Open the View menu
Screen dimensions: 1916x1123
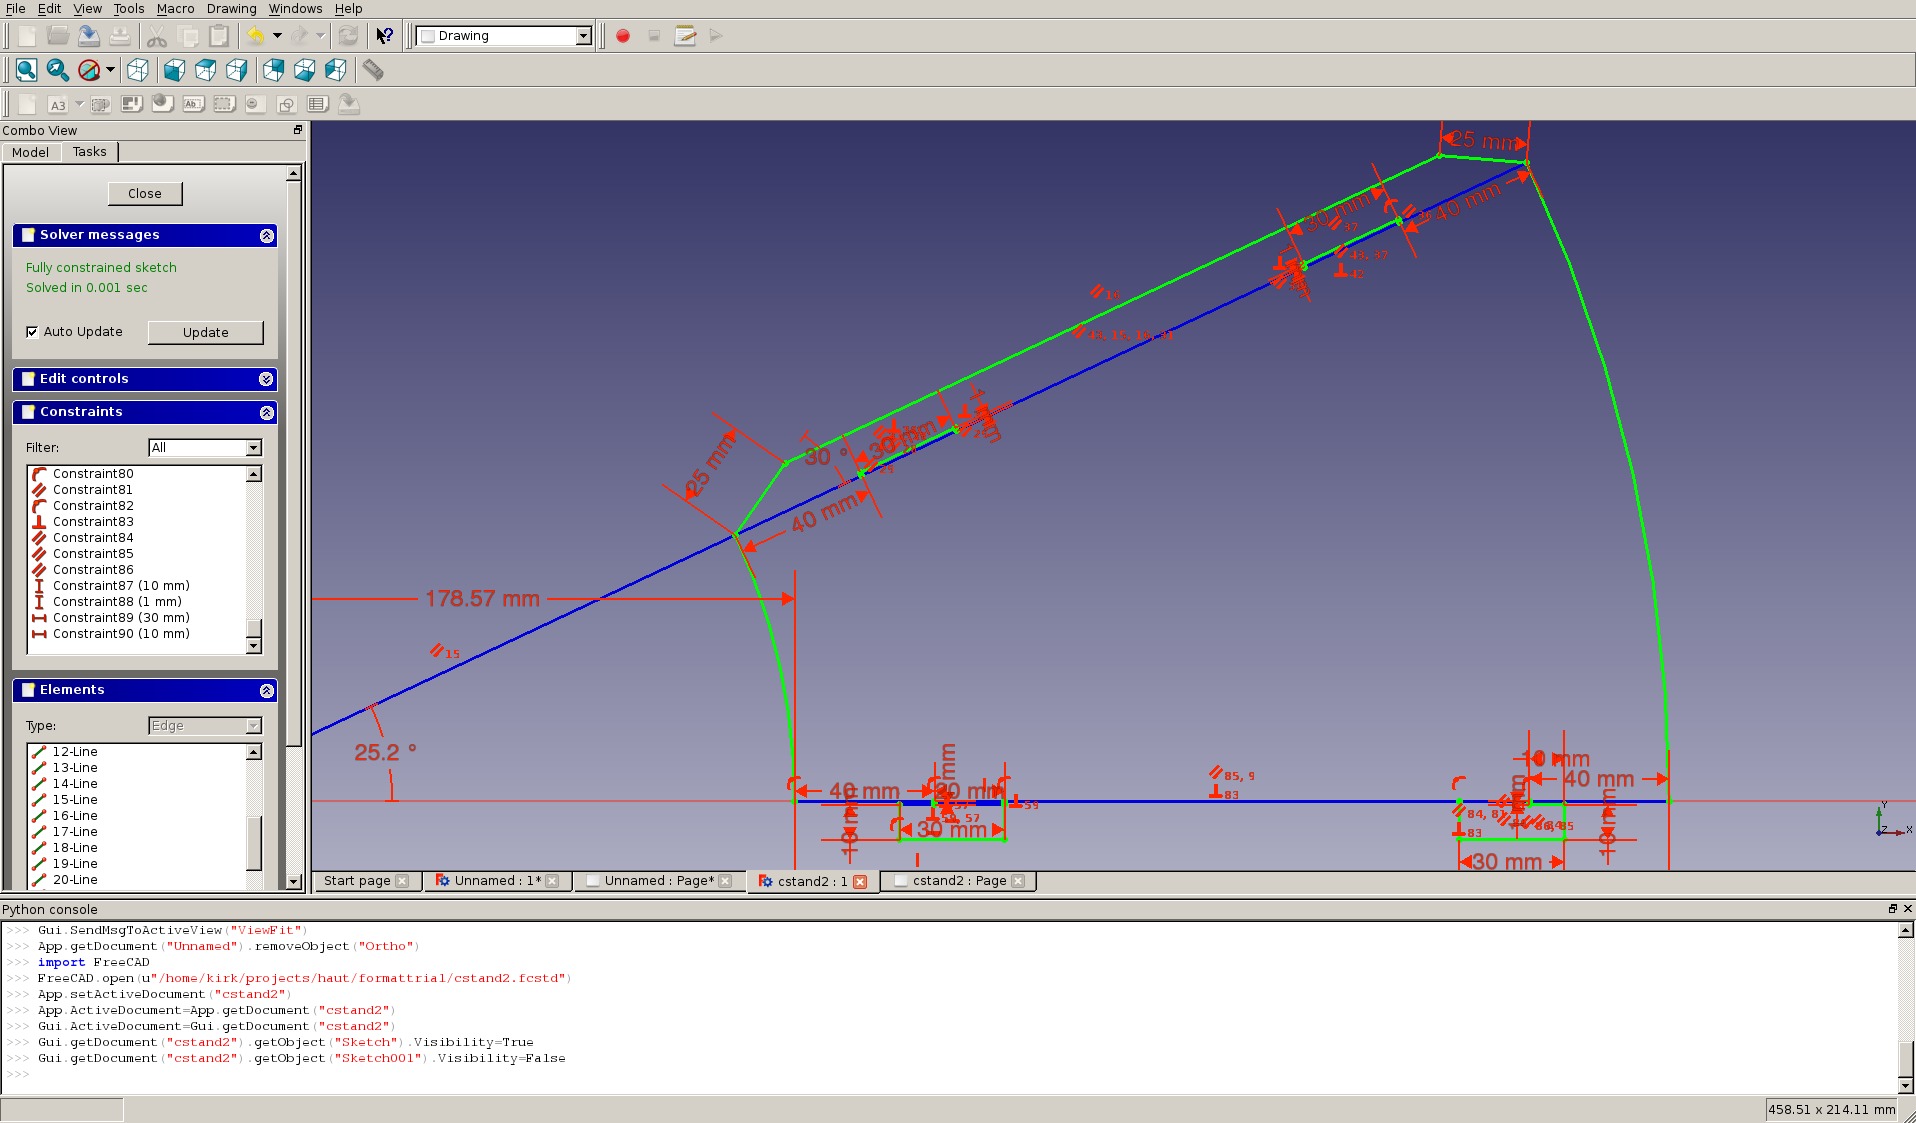[87, 9]
